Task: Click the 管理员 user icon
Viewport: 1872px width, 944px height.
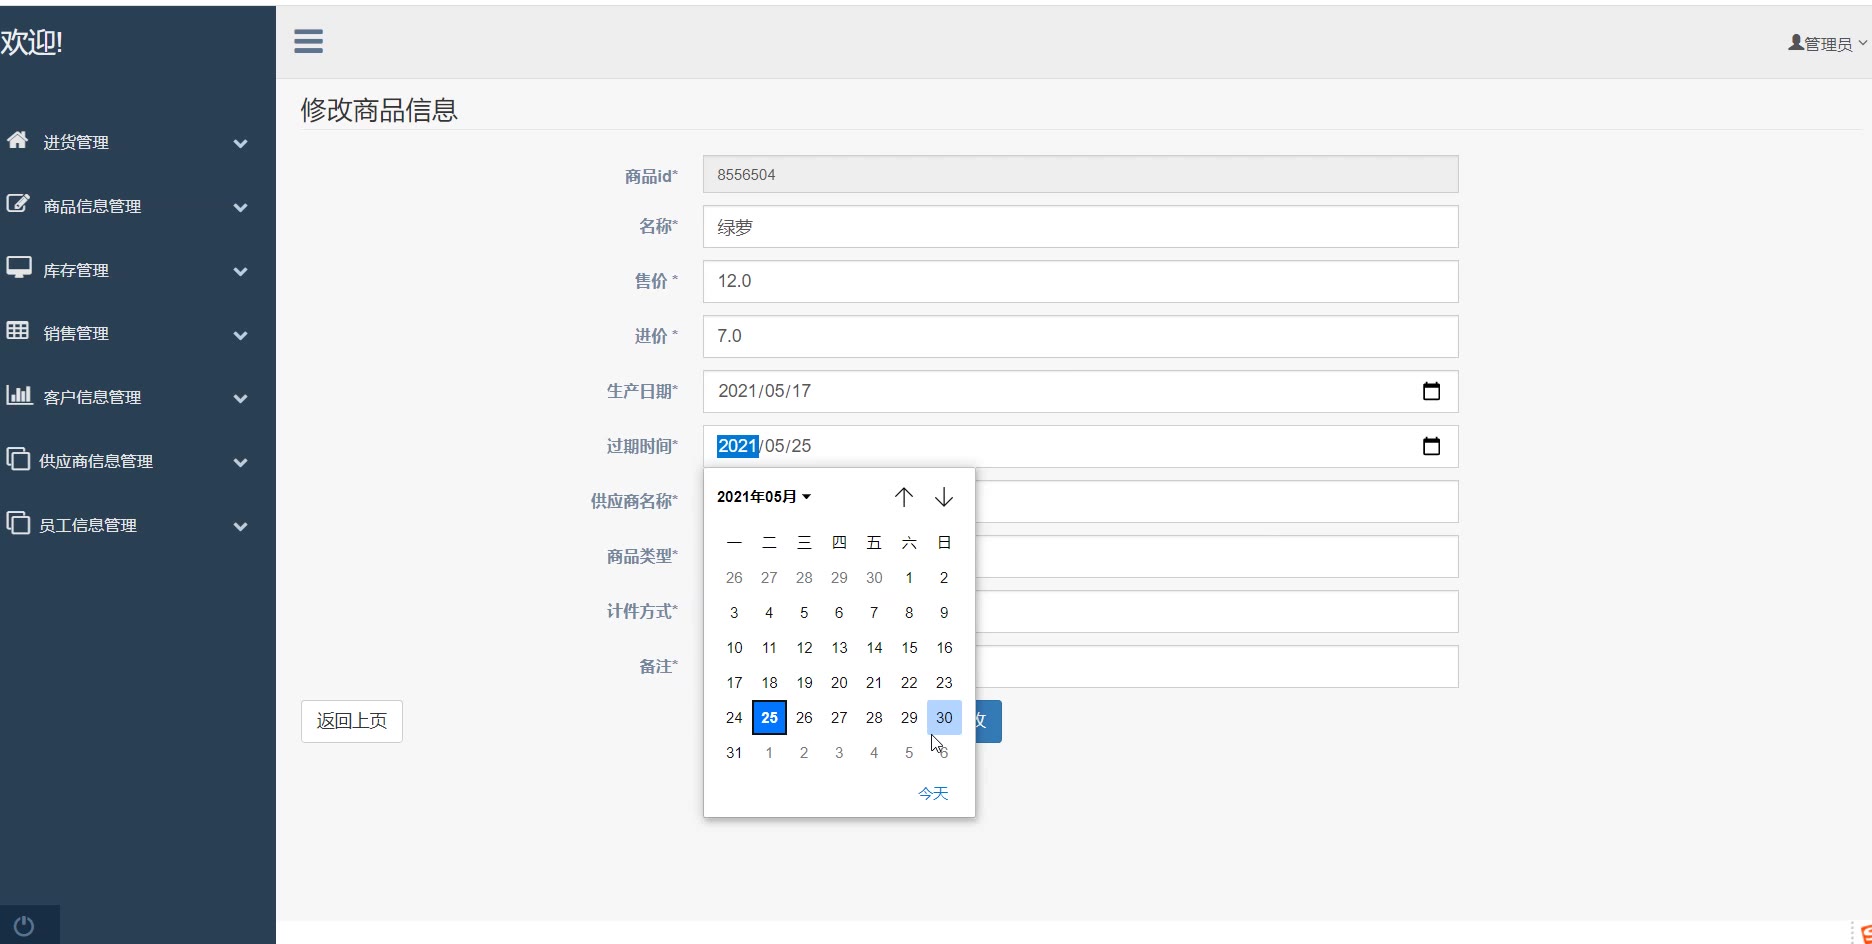Action: pyautogui.click(x=1795, y=43)
